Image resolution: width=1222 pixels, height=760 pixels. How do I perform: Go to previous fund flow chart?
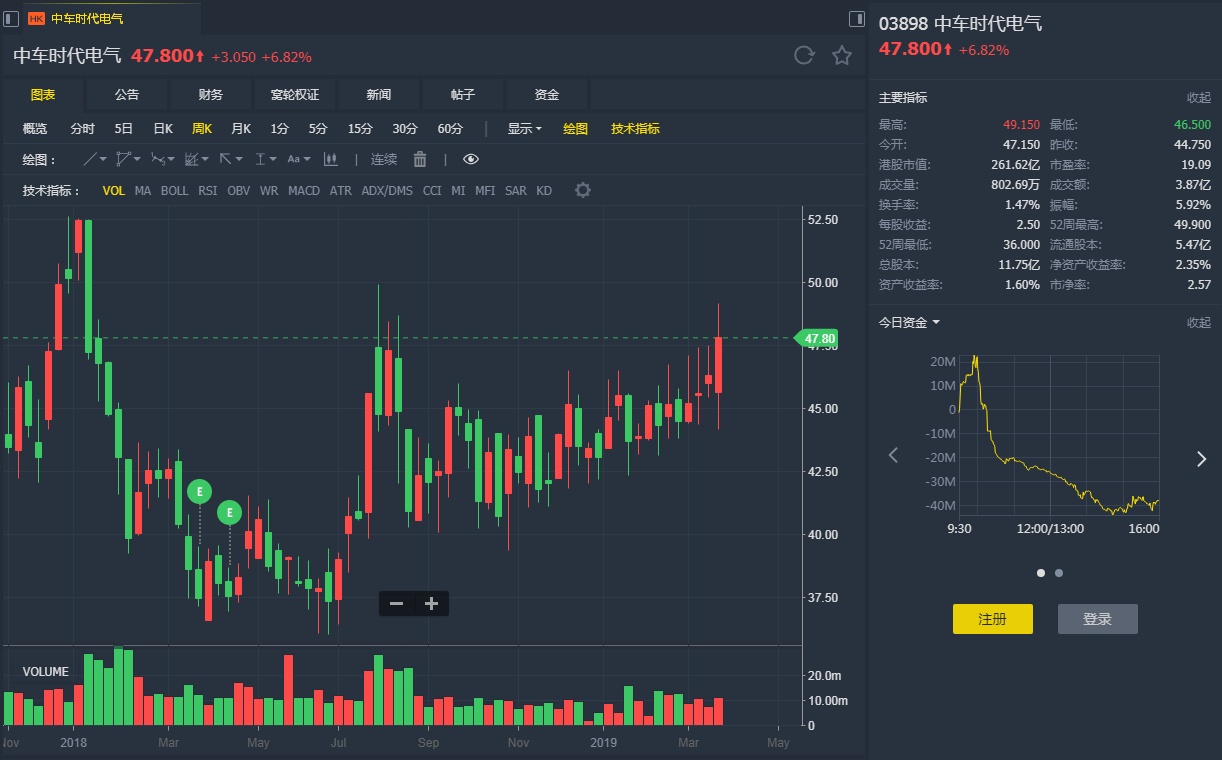click(x=894, y=456)
